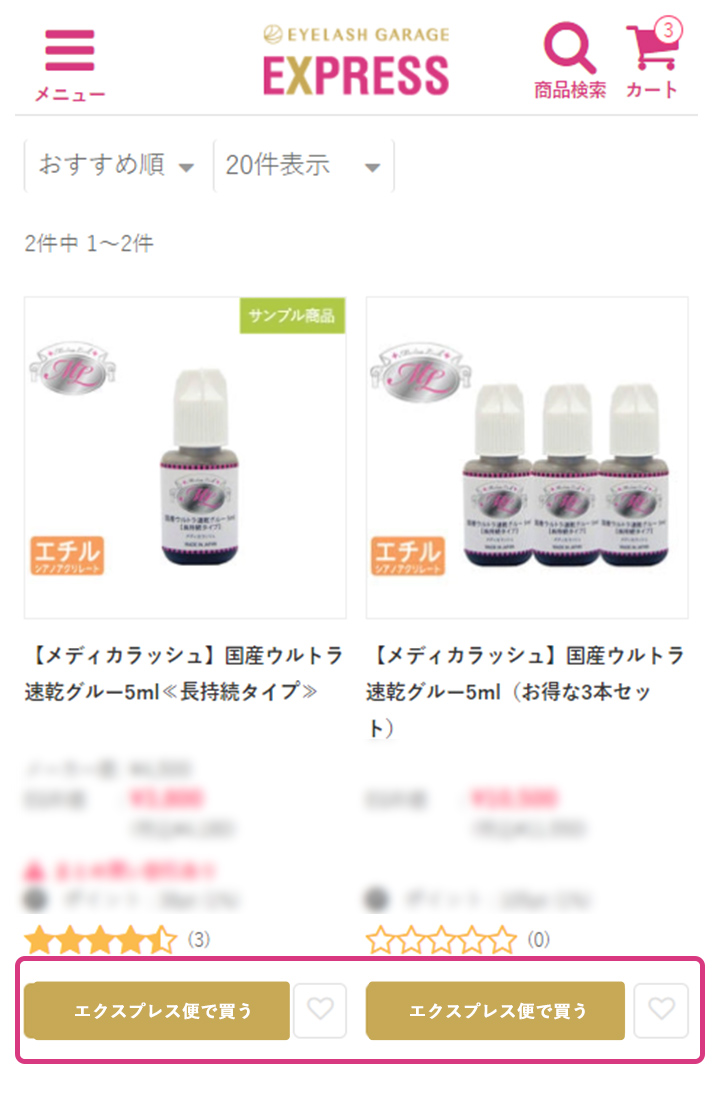Click the サンプル商品 green badge
Viewport: 720px width, 1110px height.
pyautogui.click(x=292, y=316)
